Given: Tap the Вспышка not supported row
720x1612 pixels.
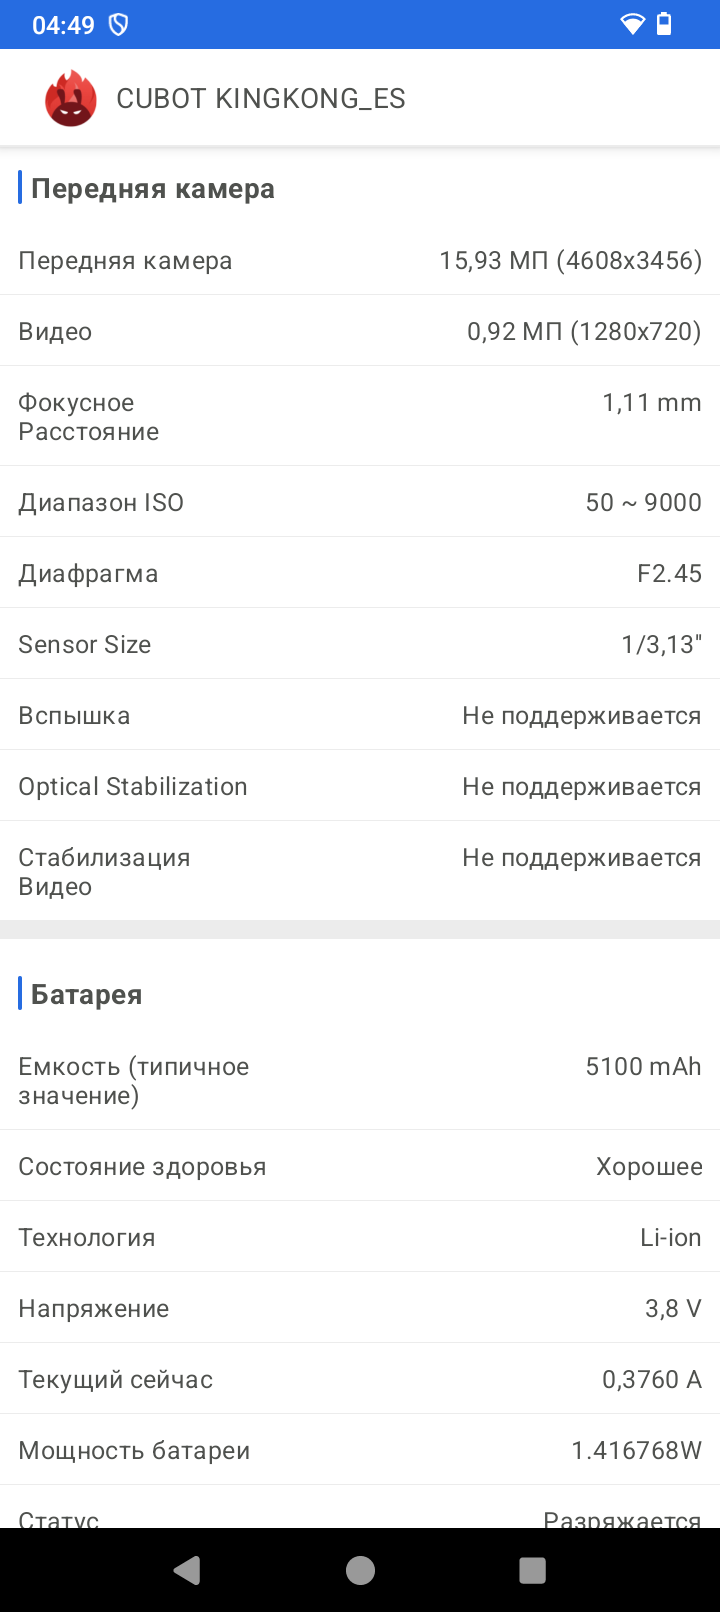Looking at the screenshot, I should pyautogui.click(x=360, y=716).
